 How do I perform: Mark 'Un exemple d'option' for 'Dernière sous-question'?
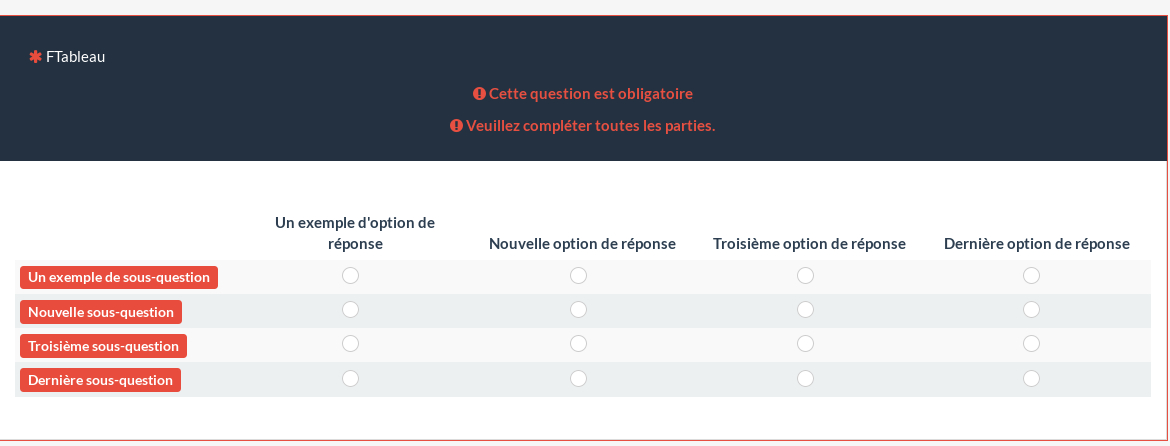[x=350, y=379]
